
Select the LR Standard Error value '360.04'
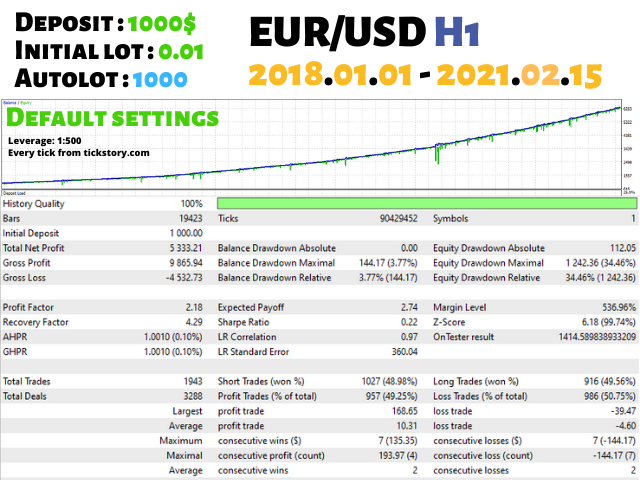click(404, 352)
